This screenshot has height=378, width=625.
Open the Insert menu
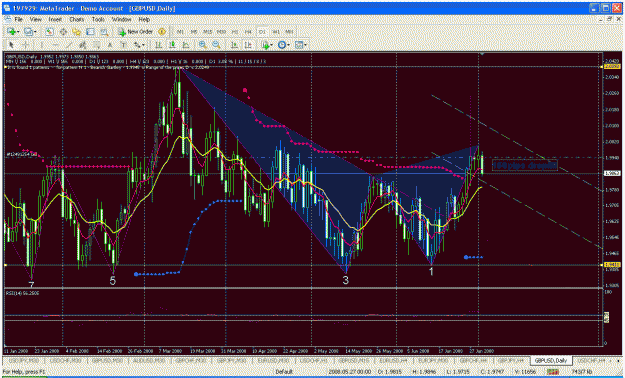point(55,19)
